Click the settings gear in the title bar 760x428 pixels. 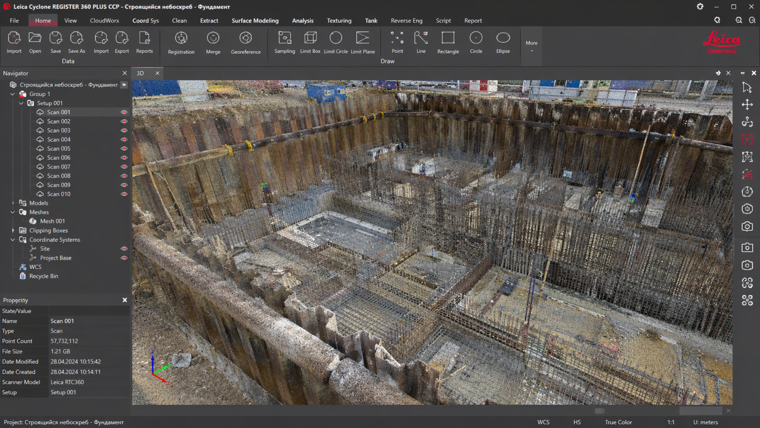click(700, 7)
